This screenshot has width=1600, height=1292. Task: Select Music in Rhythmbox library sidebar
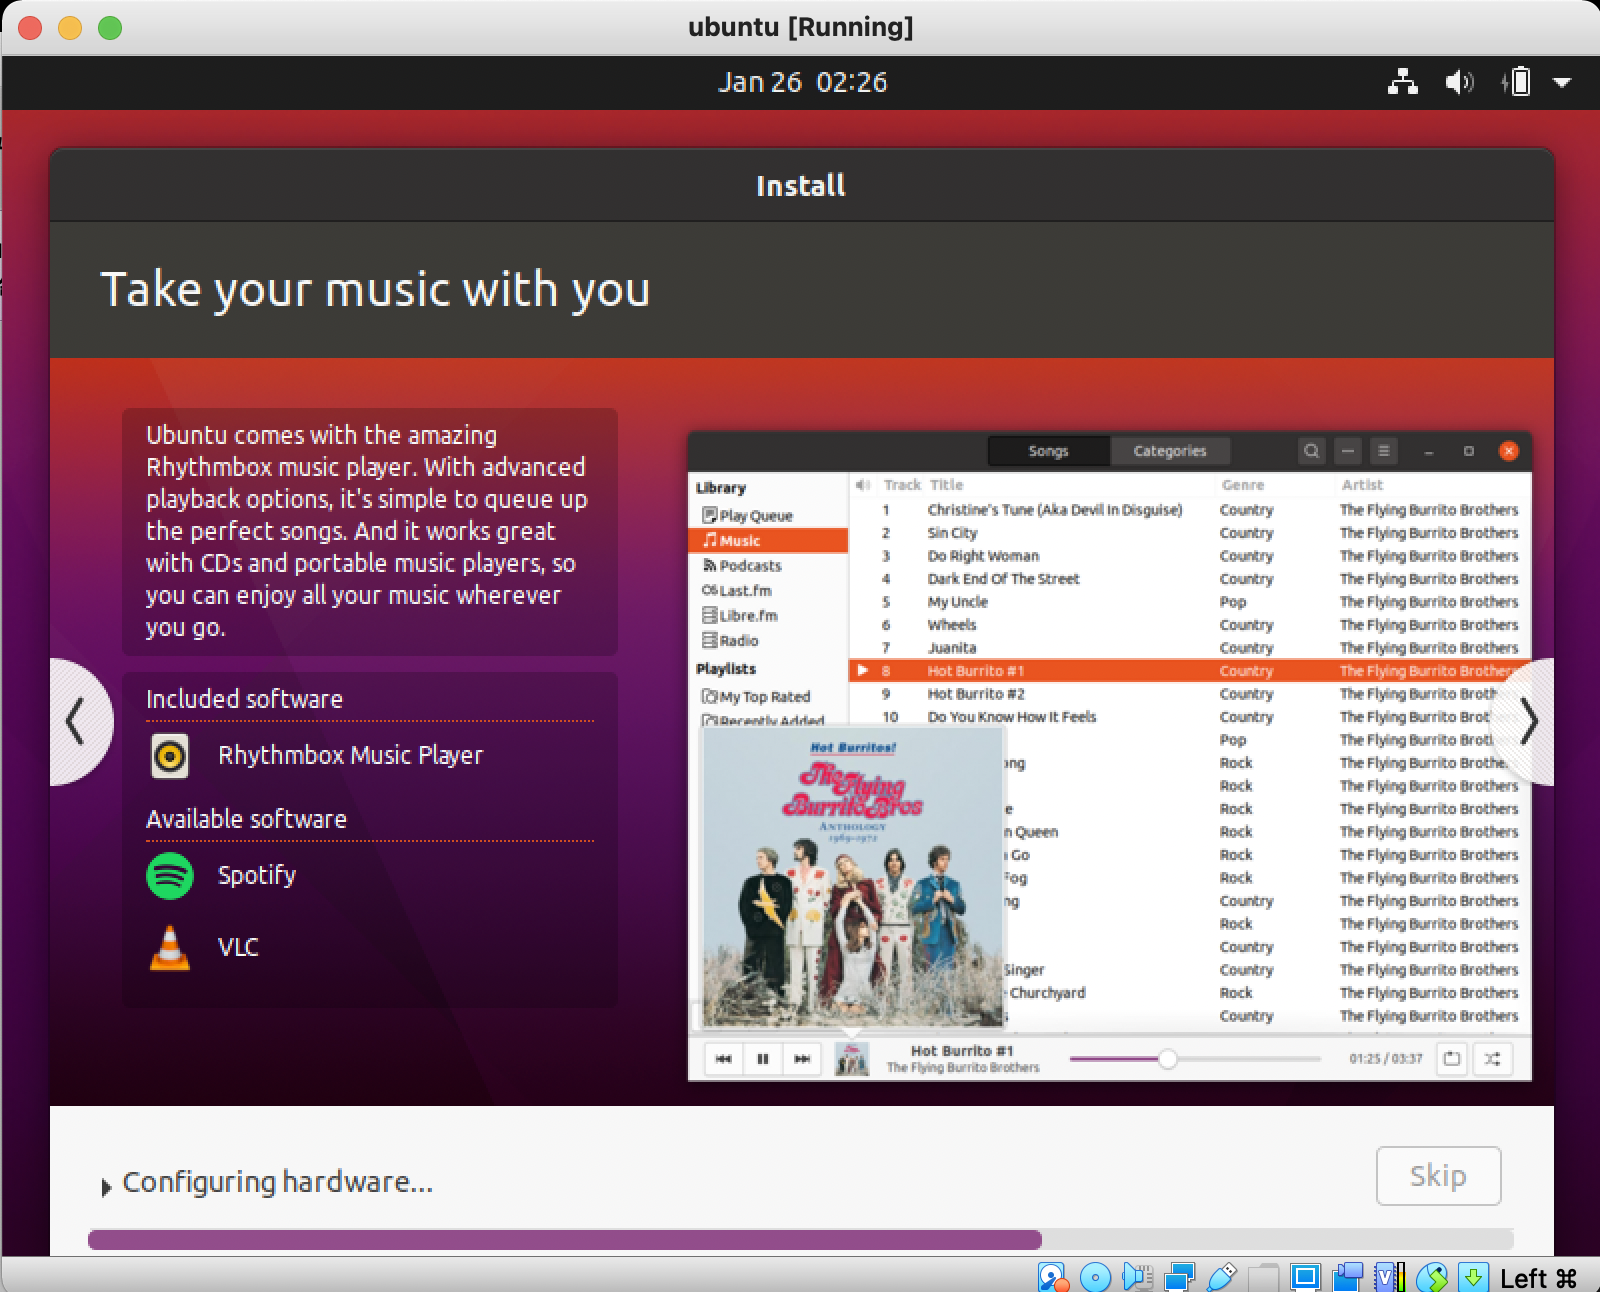(768, 540)
